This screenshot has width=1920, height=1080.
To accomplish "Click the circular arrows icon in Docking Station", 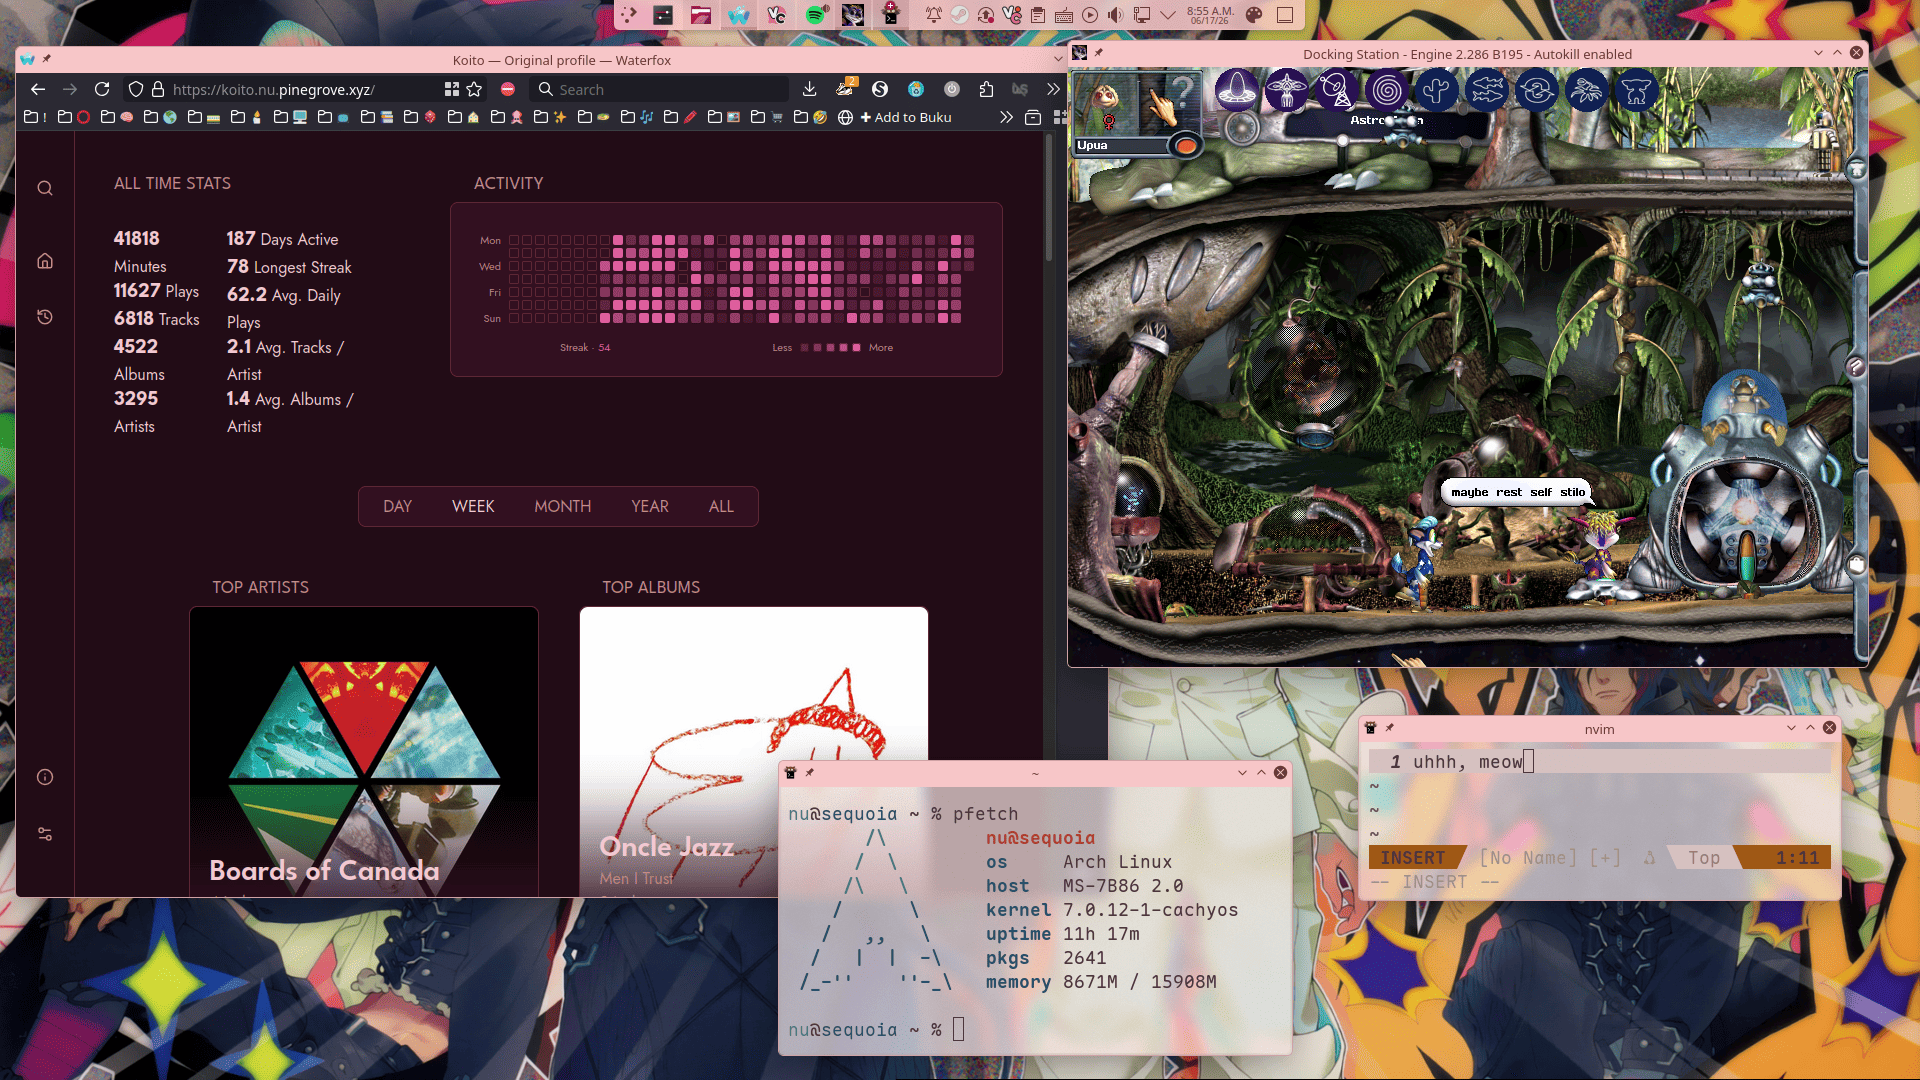I will 1537,91.
